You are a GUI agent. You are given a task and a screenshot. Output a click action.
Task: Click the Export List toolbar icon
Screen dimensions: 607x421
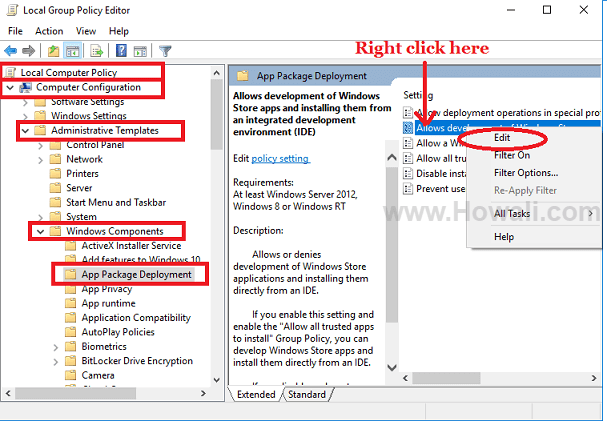coord(96,51)
